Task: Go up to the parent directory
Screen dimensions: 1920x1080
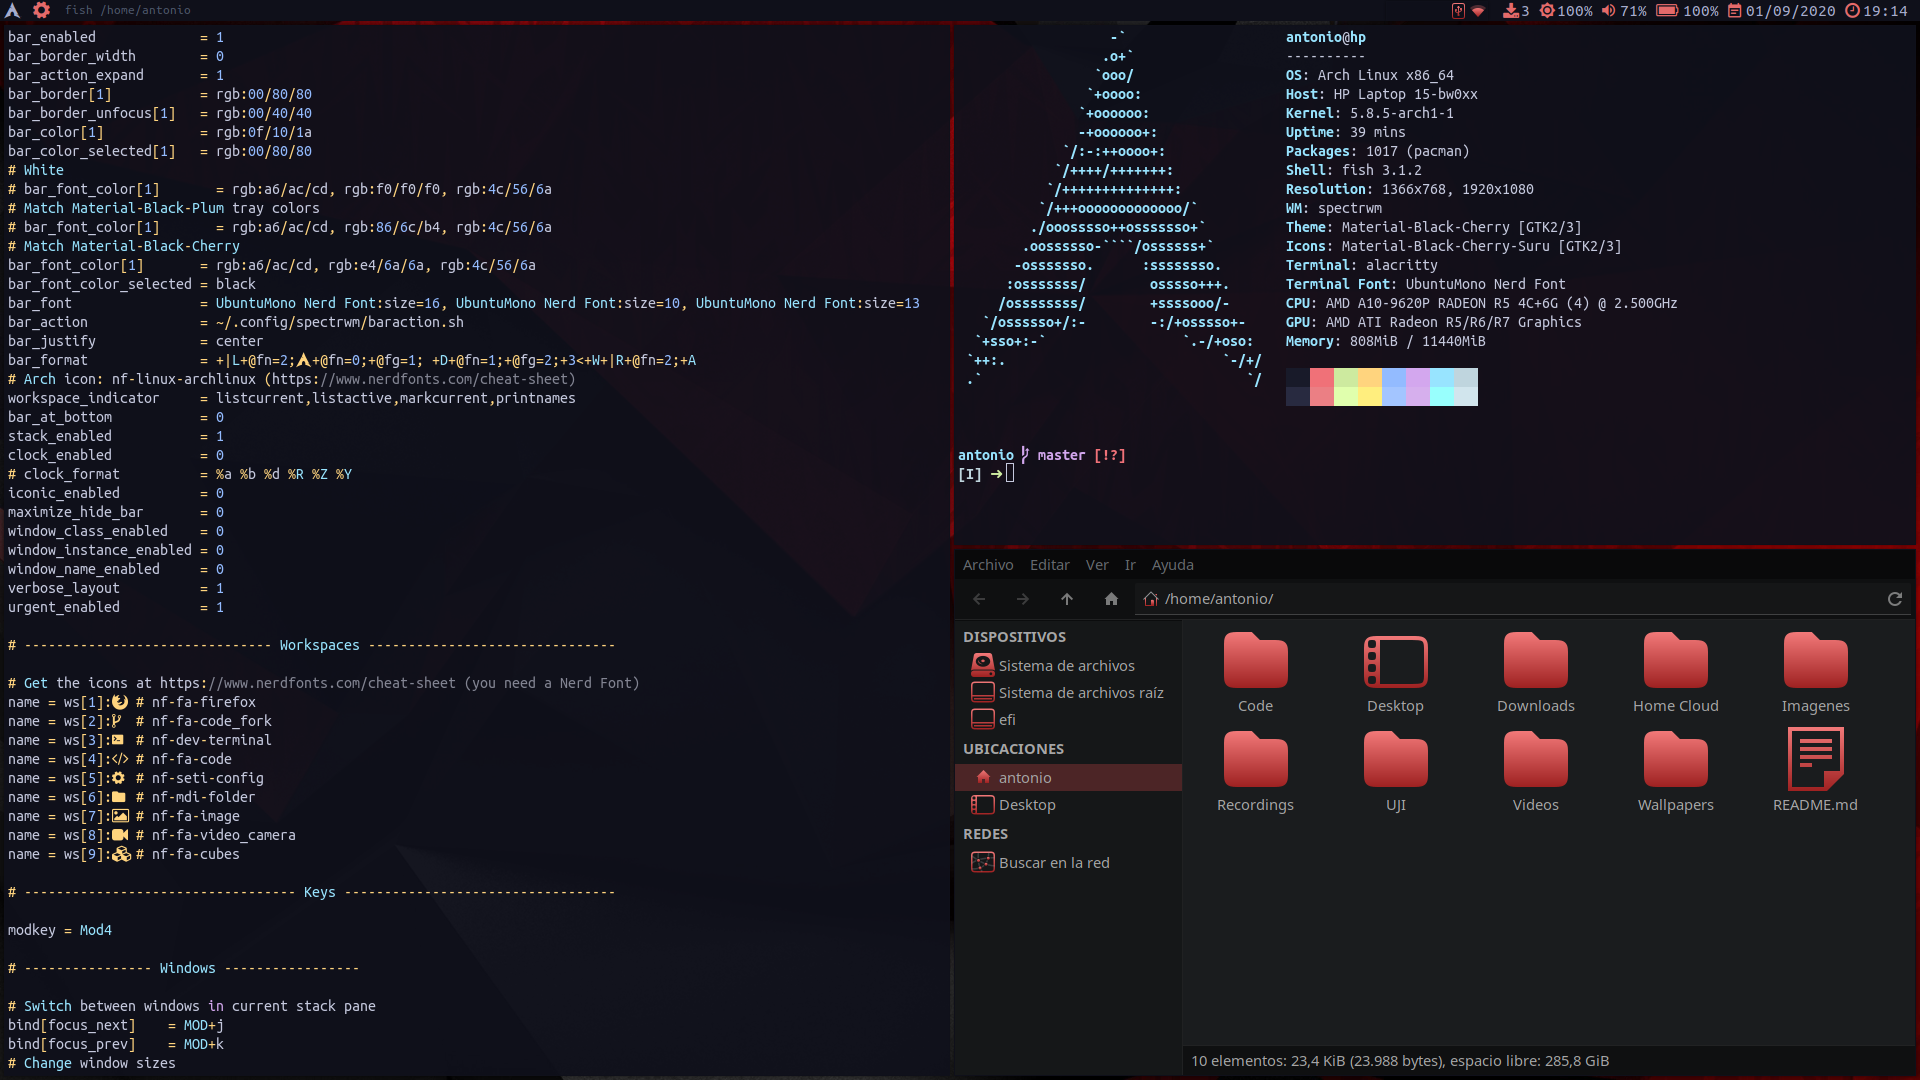Action: click(x=1066, y=599)
